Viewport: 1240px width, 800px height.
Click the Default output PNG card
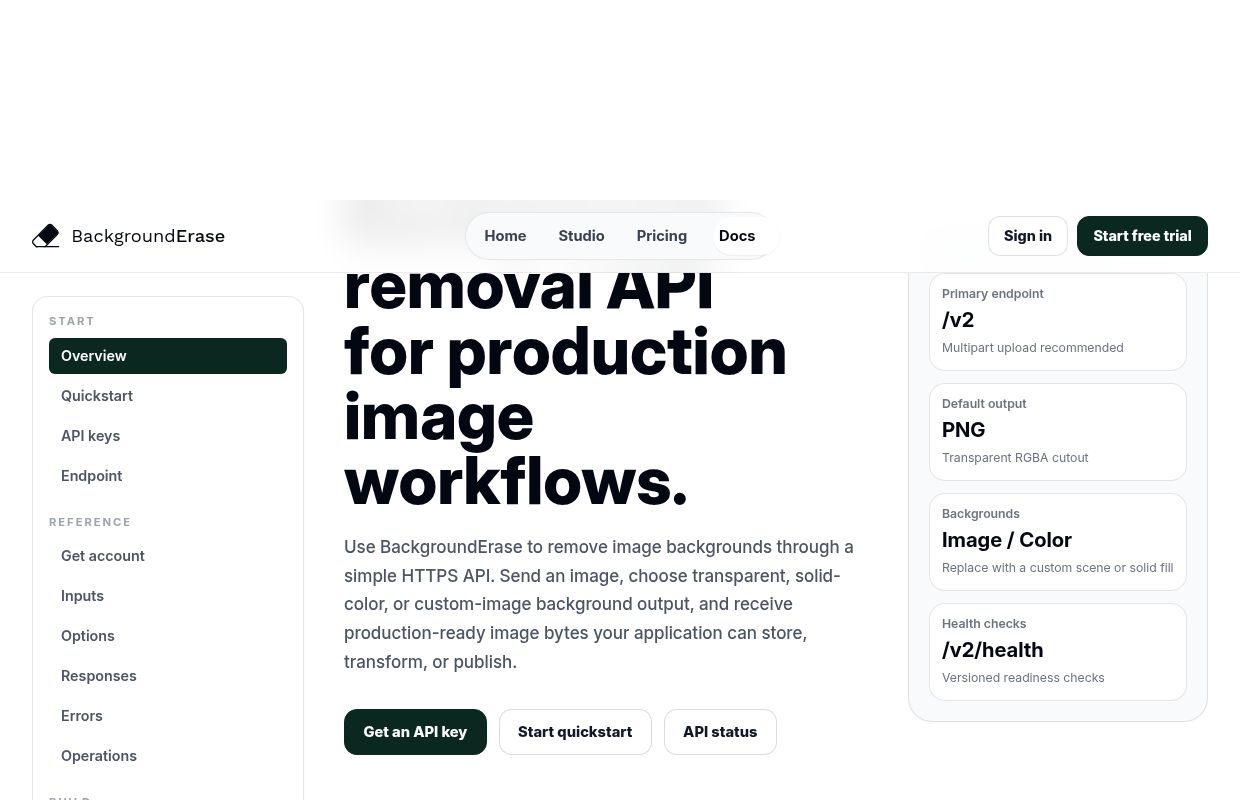point(1058,432)
